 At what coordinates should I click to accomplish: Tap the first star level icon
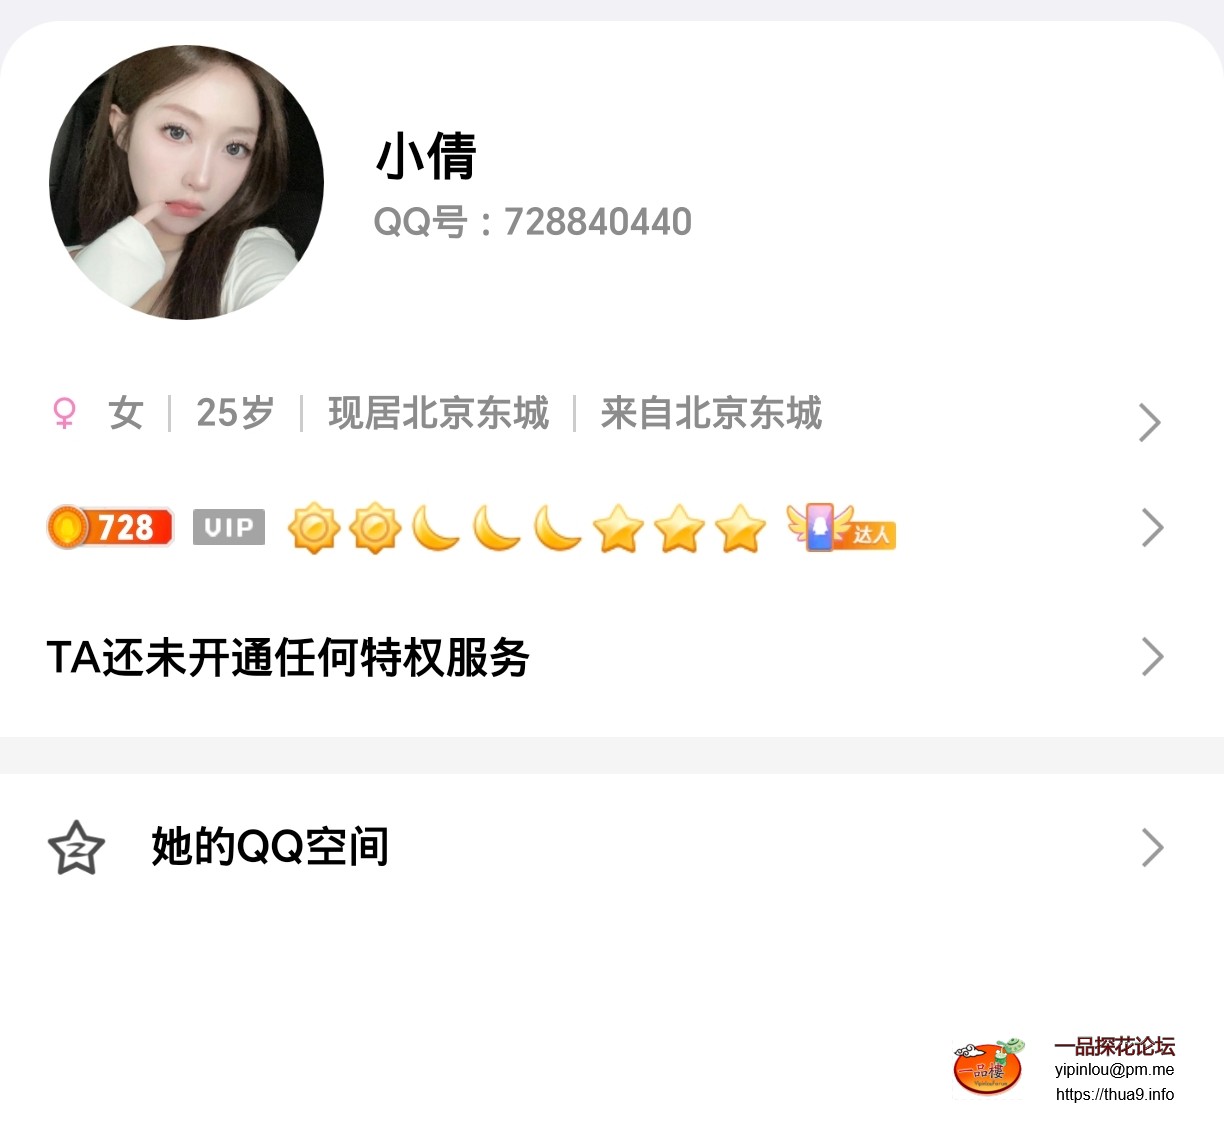click(618, 528)
